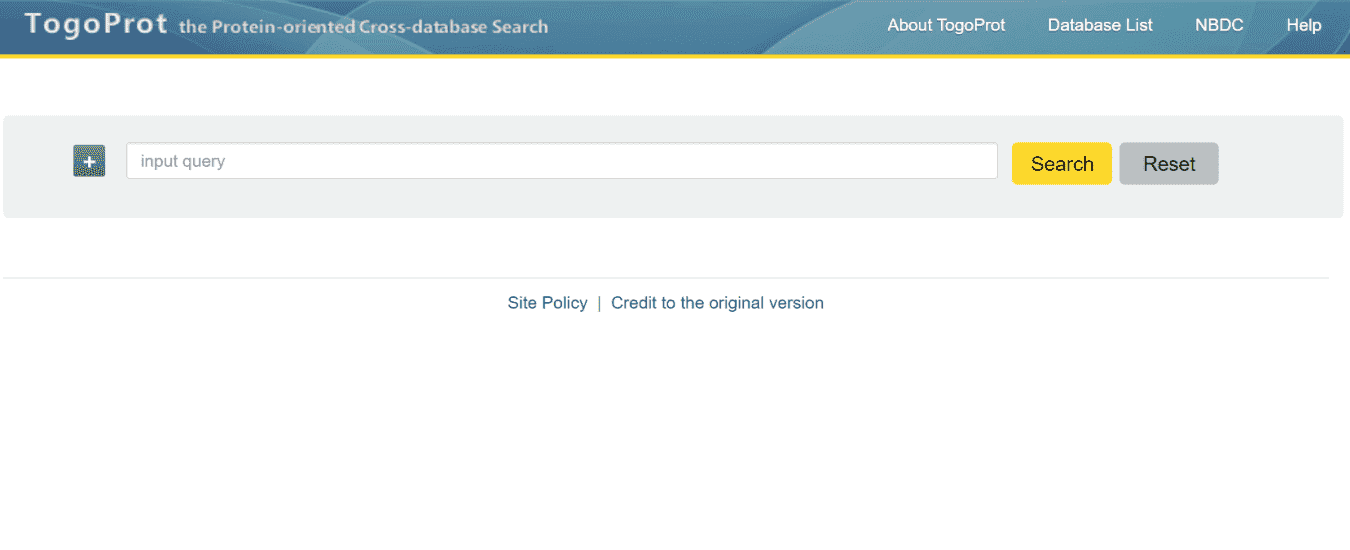The width and height of the screenshot is (1350, 550).
Task: Select the input query placeholder text area
Action: 183,161
